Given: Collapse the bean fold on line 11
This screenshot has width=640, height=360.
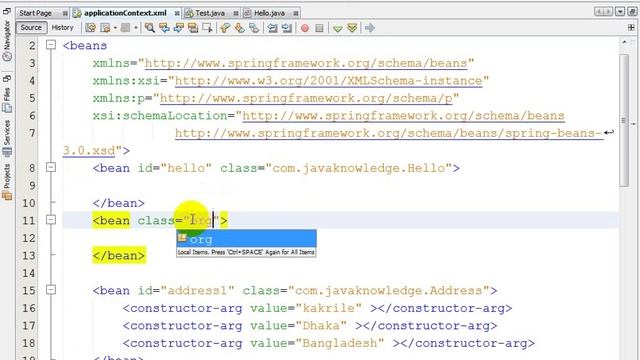Looking at the screenshot, I should 51,220.
